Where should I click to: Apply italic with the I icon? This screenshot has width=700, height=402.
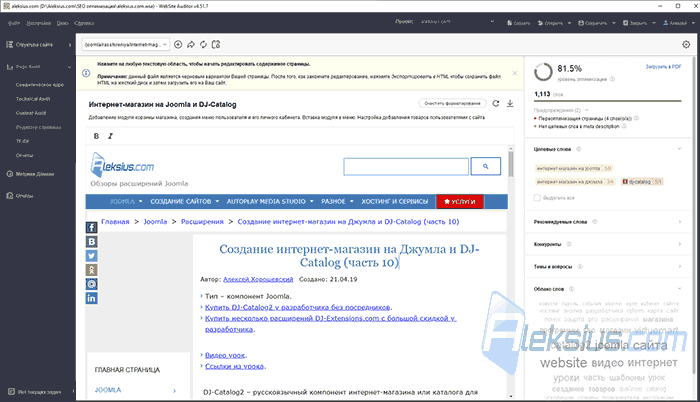[110, 136]
